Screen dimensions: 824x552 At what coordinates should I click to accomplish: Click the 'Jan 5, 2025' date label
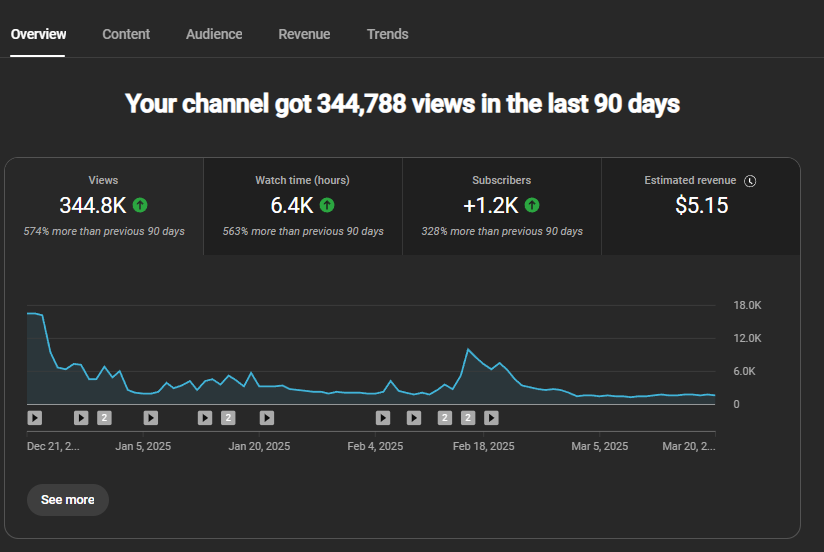click(143, 446)
